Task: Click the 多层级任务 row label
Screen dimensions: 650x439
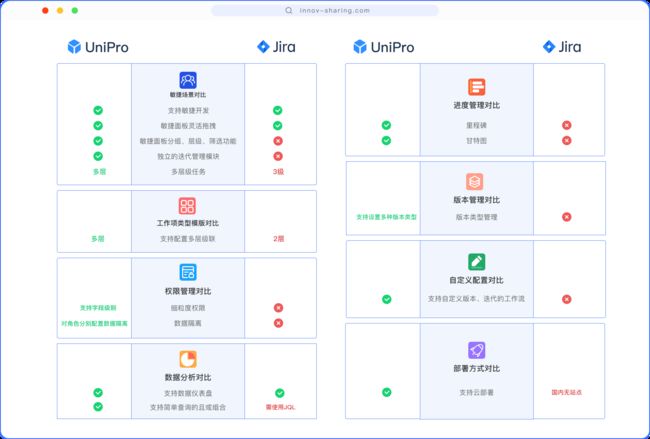Action: (188, 172)
